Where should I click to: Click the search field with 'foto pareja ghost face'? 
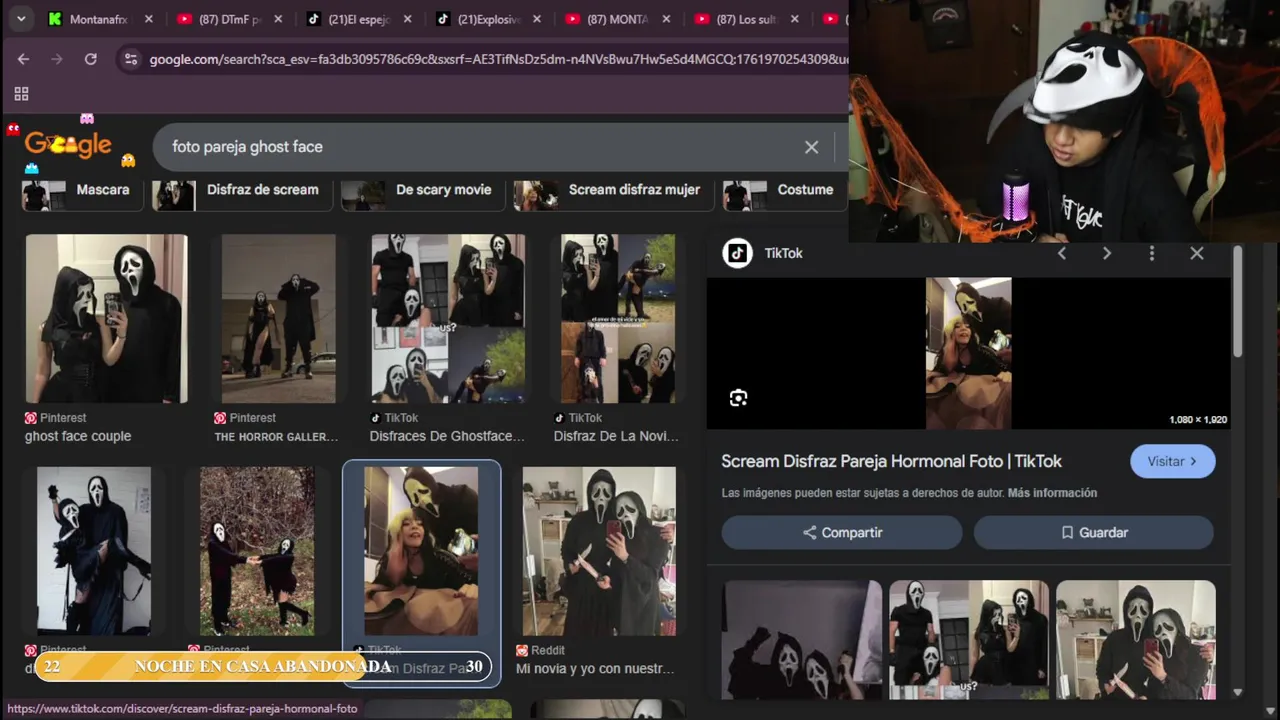point(480,147)
